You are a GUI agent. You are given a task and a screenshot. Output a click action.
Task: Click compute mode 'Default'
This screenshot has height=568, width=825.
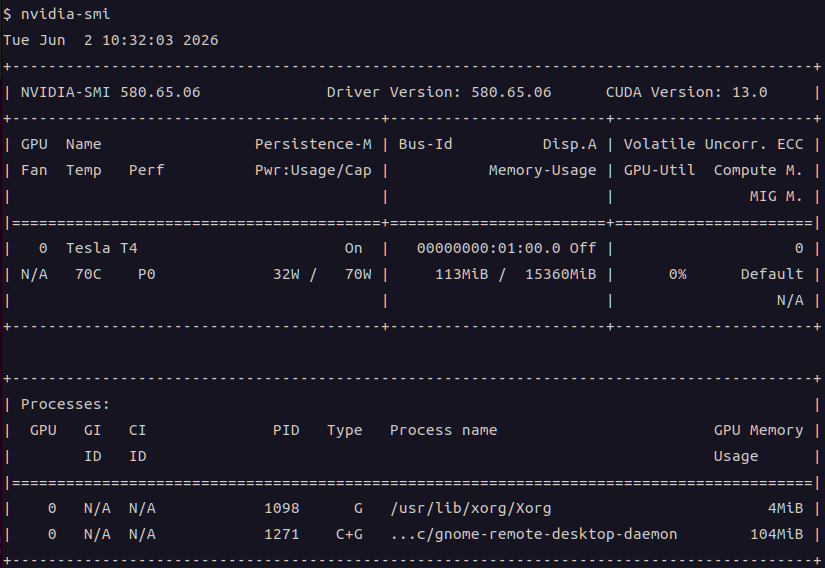pos(772,275)
